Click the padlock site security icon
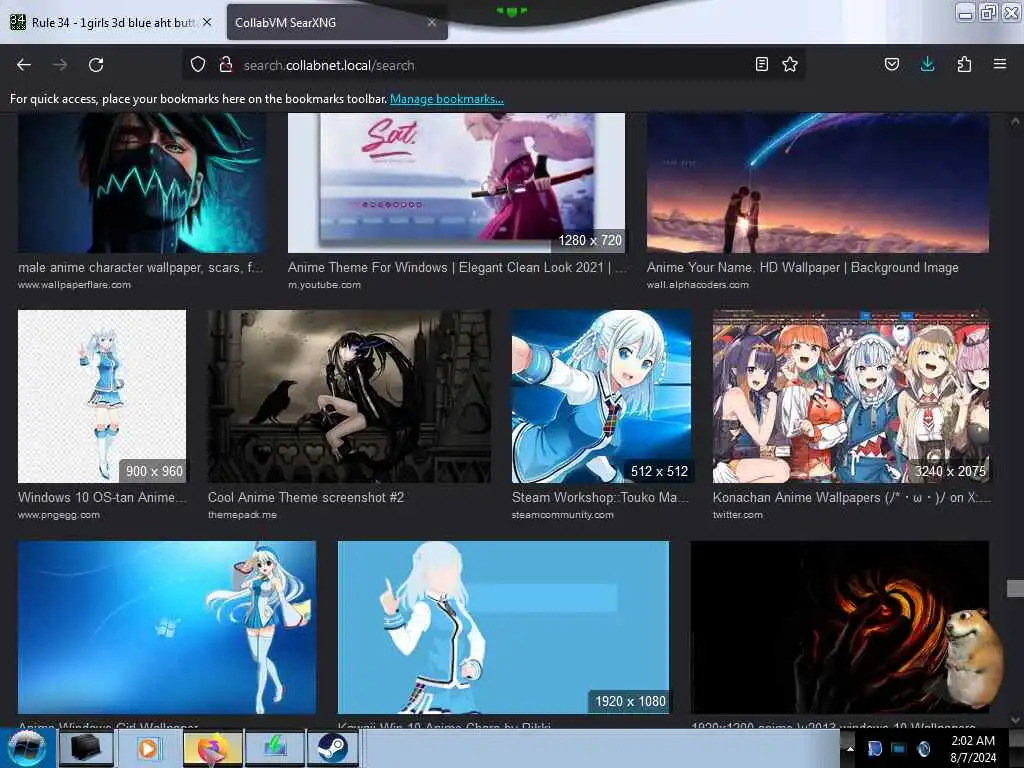The height and width of the screenshot is (768, 1024). click(226, 65)
